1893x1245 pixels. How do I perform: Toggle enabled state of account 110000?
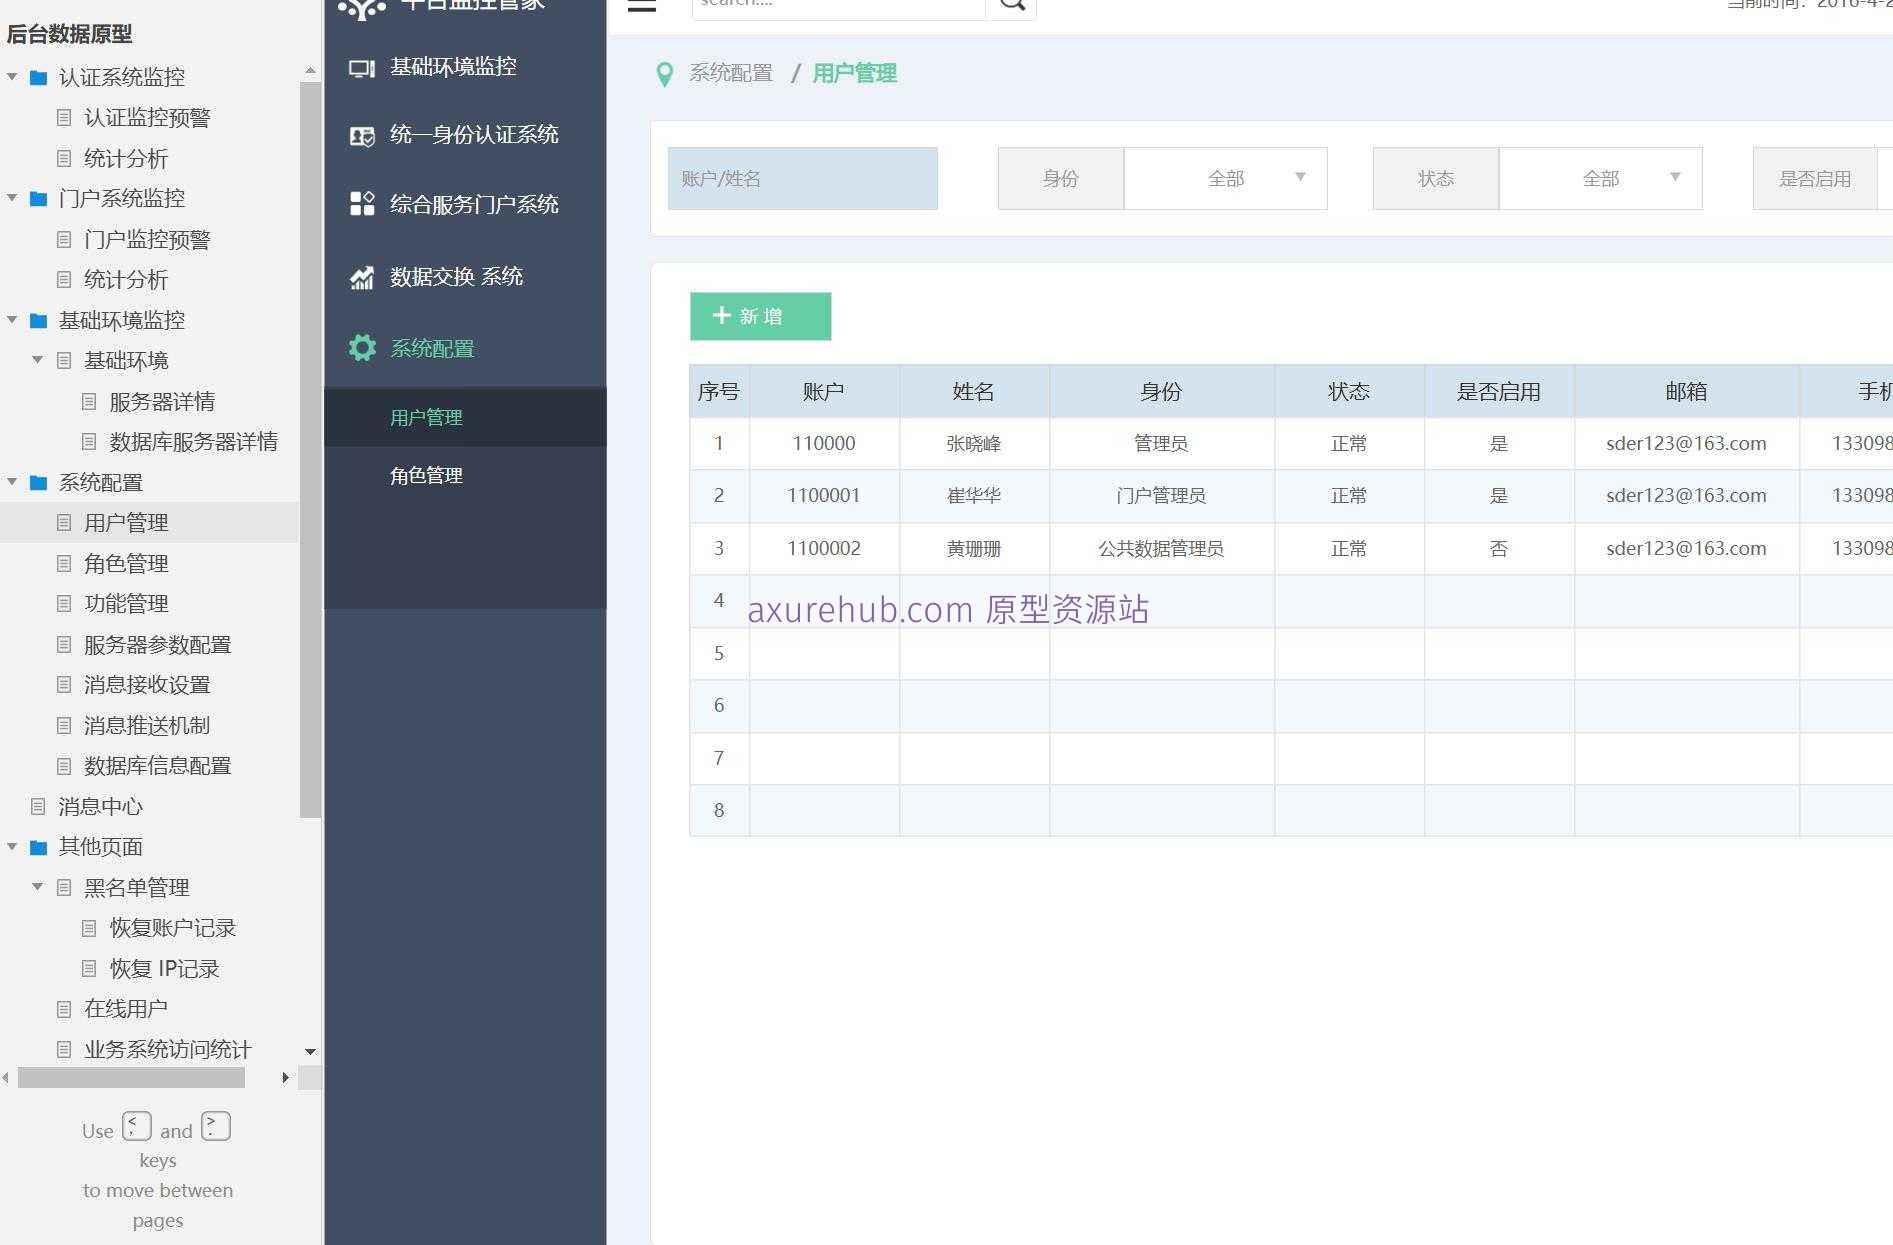1498,443
